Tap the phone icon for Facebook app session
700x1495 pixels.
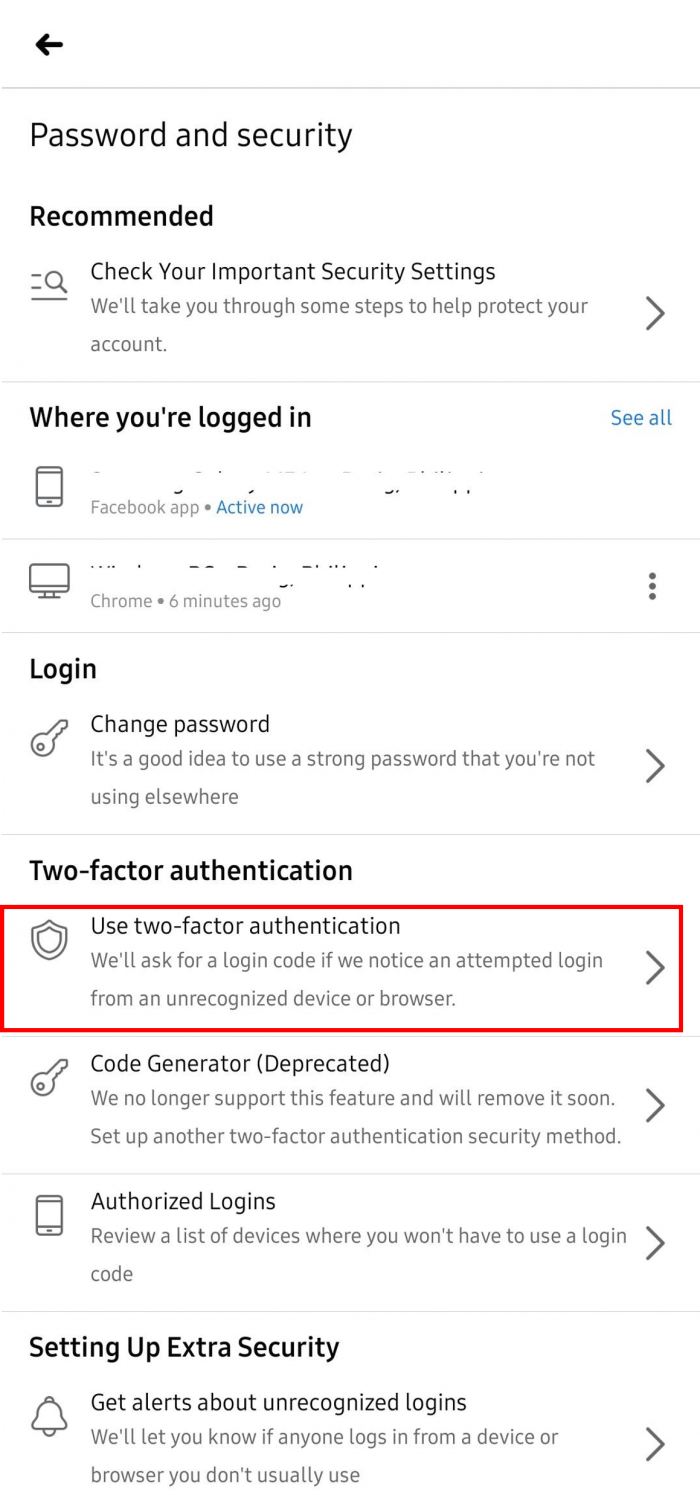(49, 488)
